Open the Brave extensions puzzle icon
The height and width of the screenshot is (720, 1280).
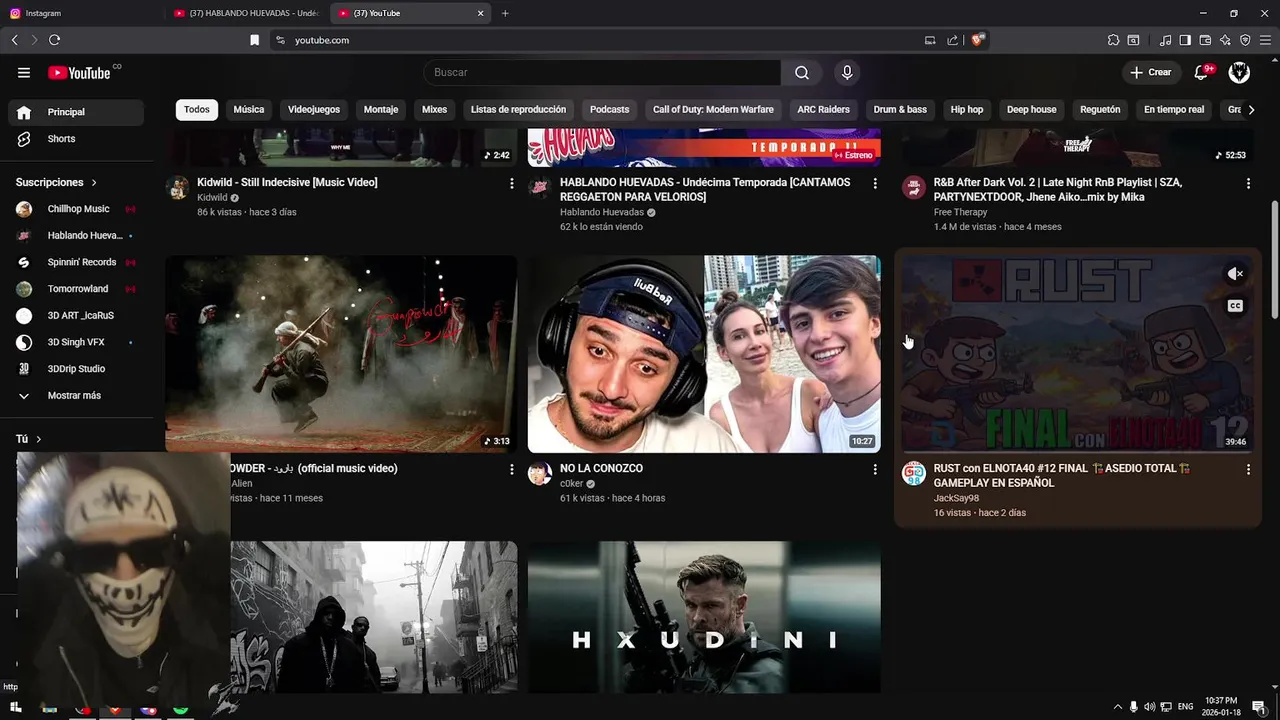[1113, 40]
